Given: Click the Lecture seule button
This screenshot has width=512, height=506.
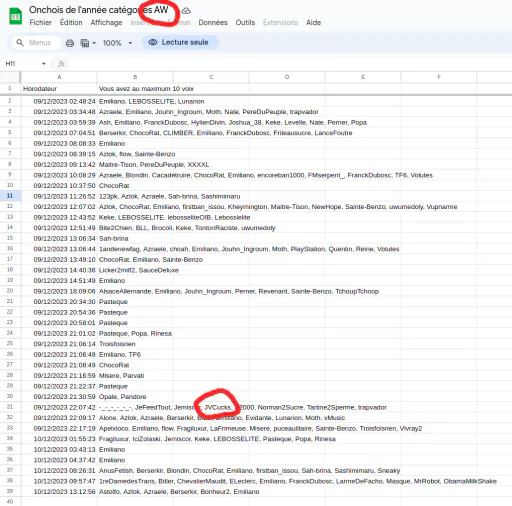Looking at the screenshot, I should (180, 42).
